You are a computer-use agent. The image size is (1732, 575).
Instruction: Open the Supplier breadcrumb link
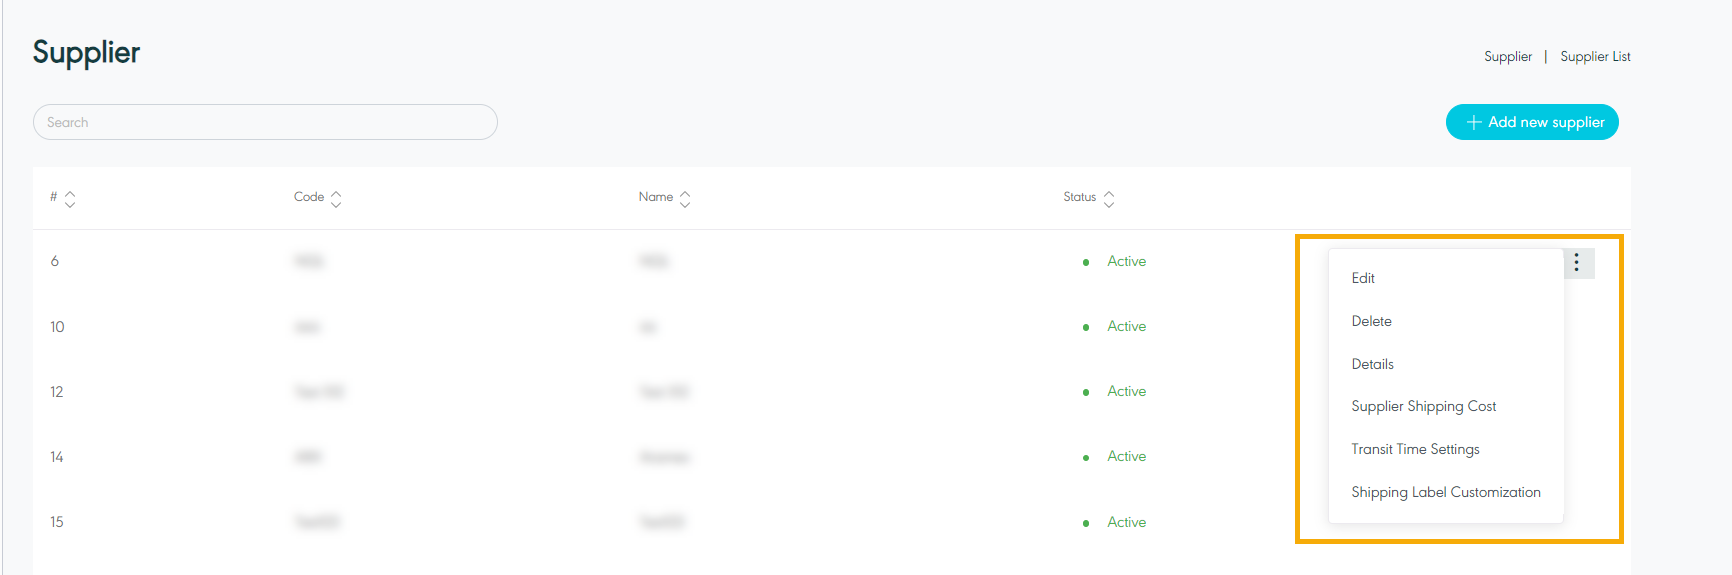click(x=1507, y=57)
